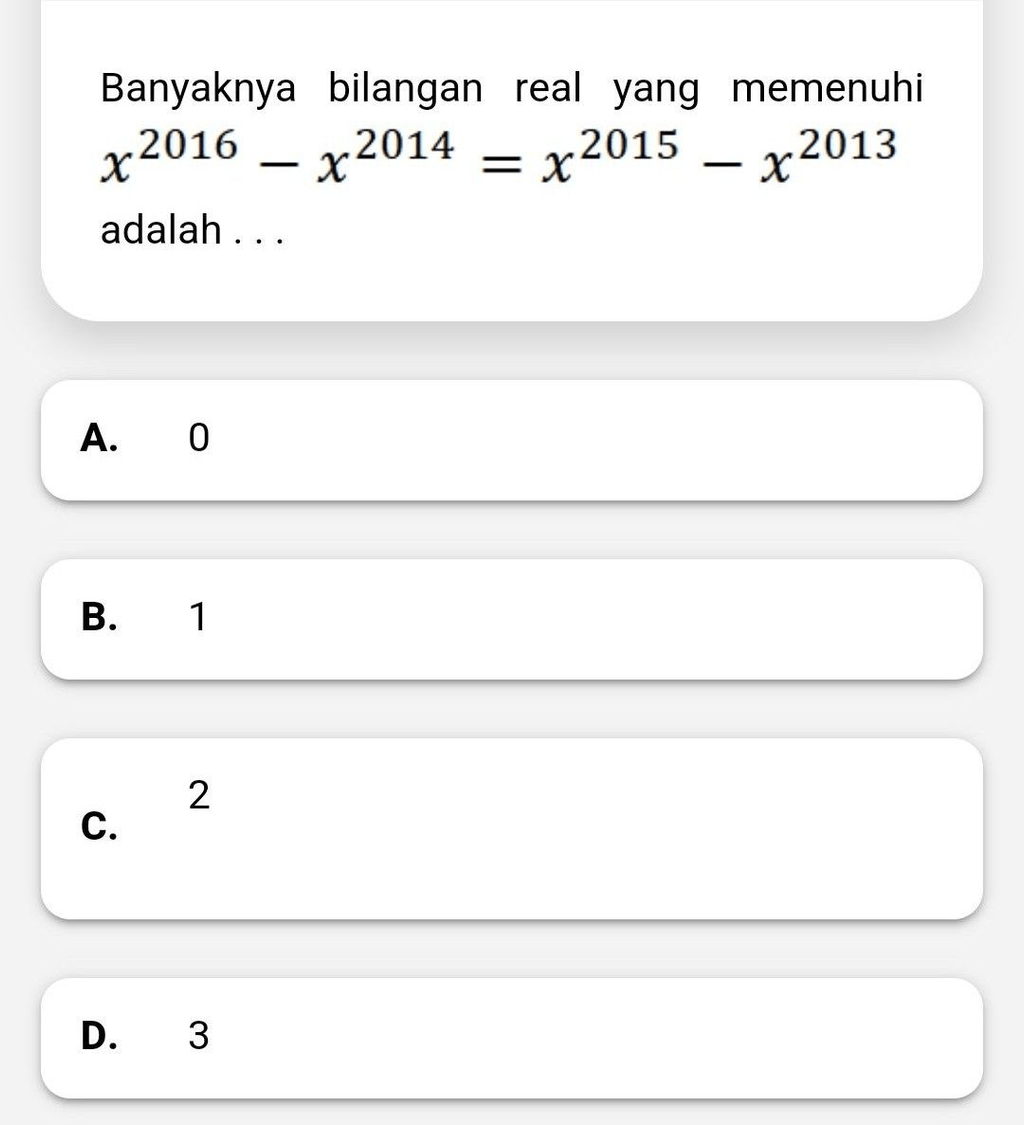Click the bold letter A label
Screen dimensions: 1024x1125
99,438
